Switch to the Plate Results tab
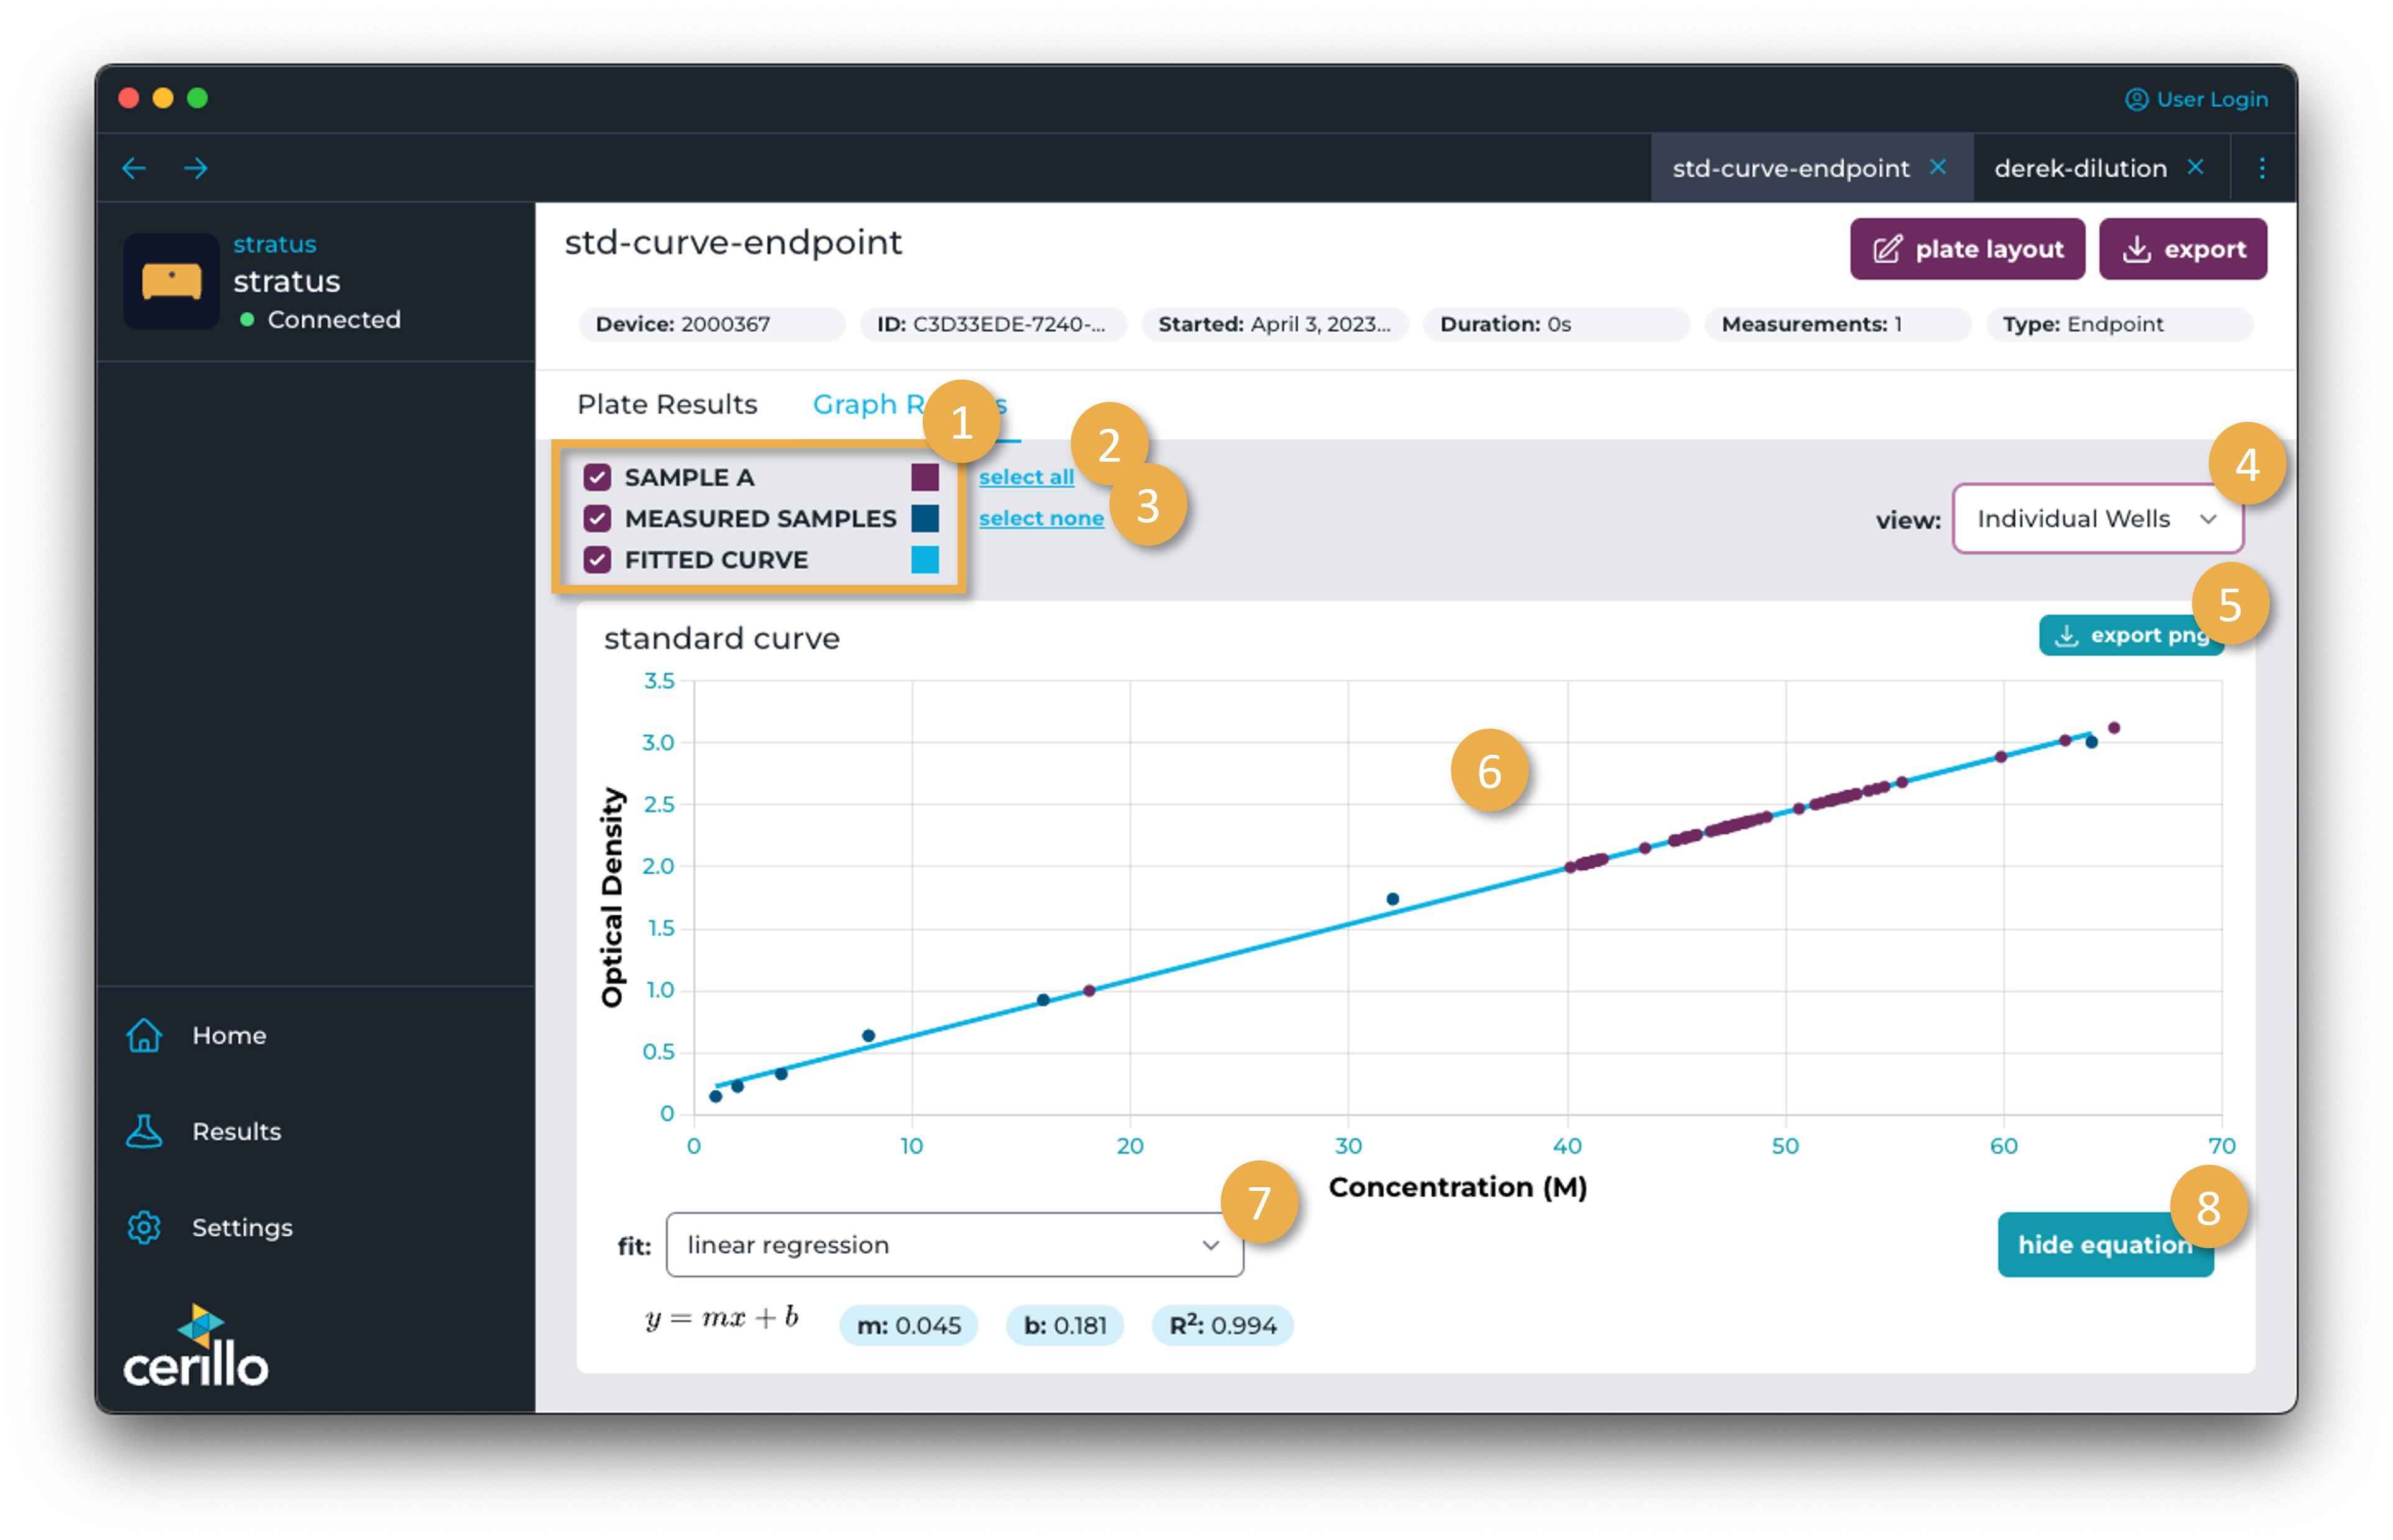 pos(666,404)
